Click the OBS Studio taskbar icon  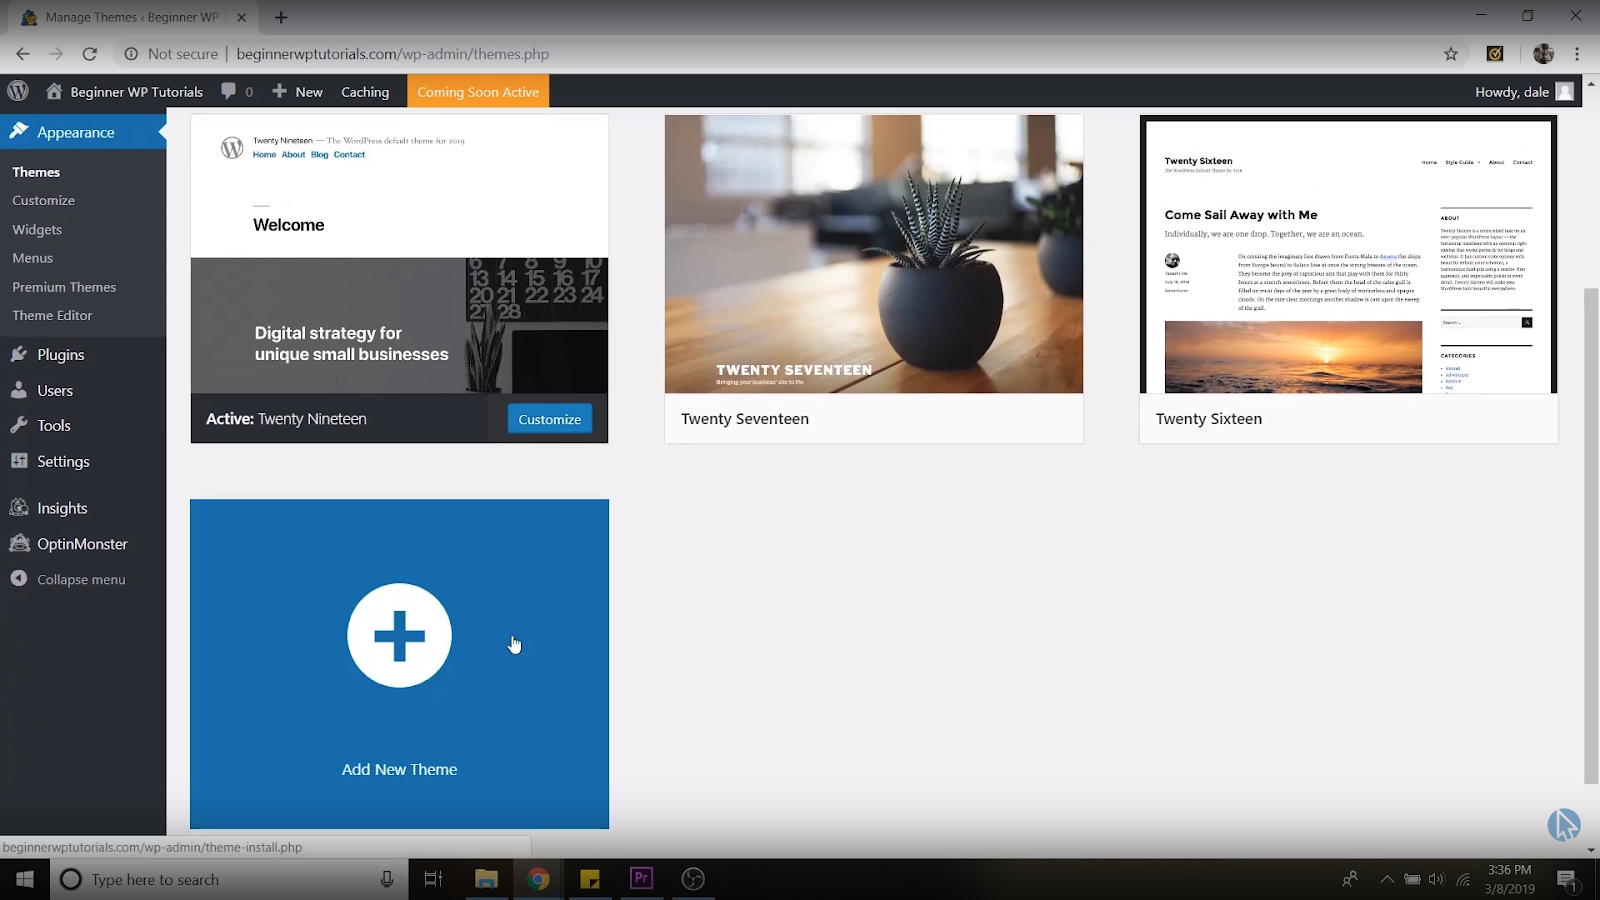[x=693, y=879]
